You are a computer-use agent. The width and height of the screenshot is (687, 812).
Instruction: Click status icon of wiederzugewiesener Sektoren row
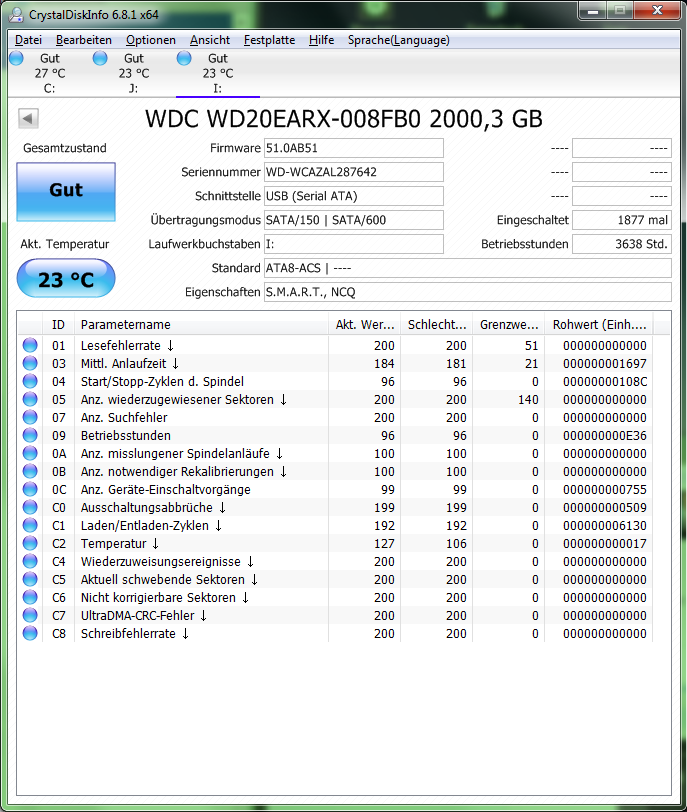tap(30, 399)
